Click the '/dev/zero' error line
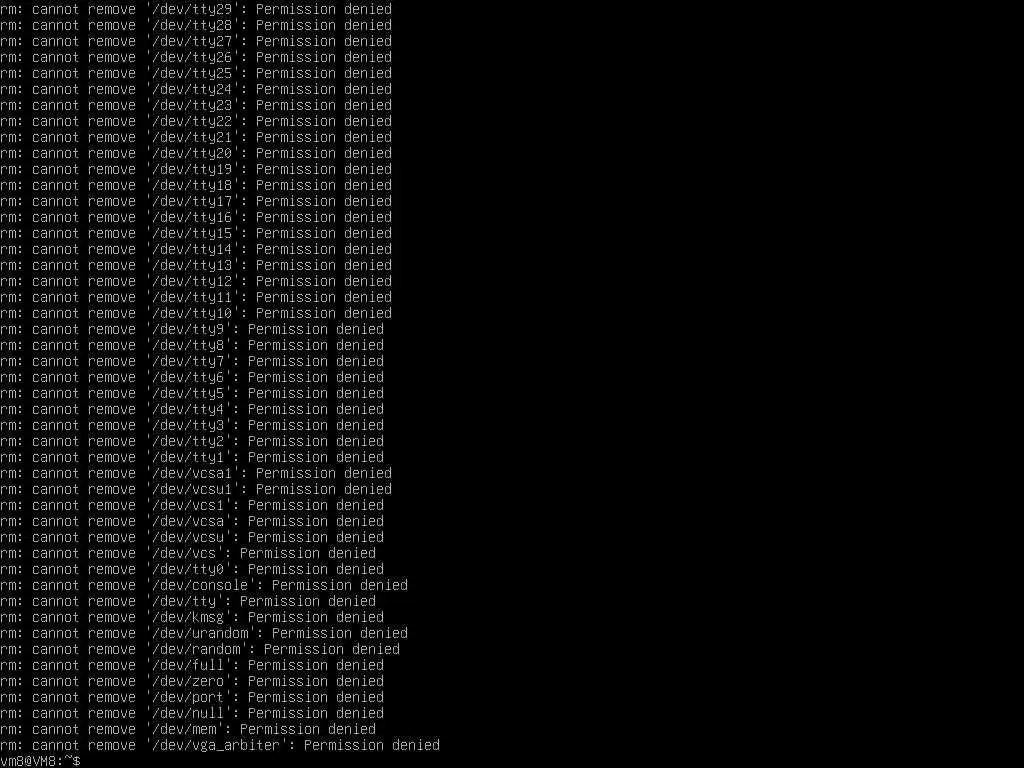Viewport: 1024px width, 768px height. [x=192, y=681]
